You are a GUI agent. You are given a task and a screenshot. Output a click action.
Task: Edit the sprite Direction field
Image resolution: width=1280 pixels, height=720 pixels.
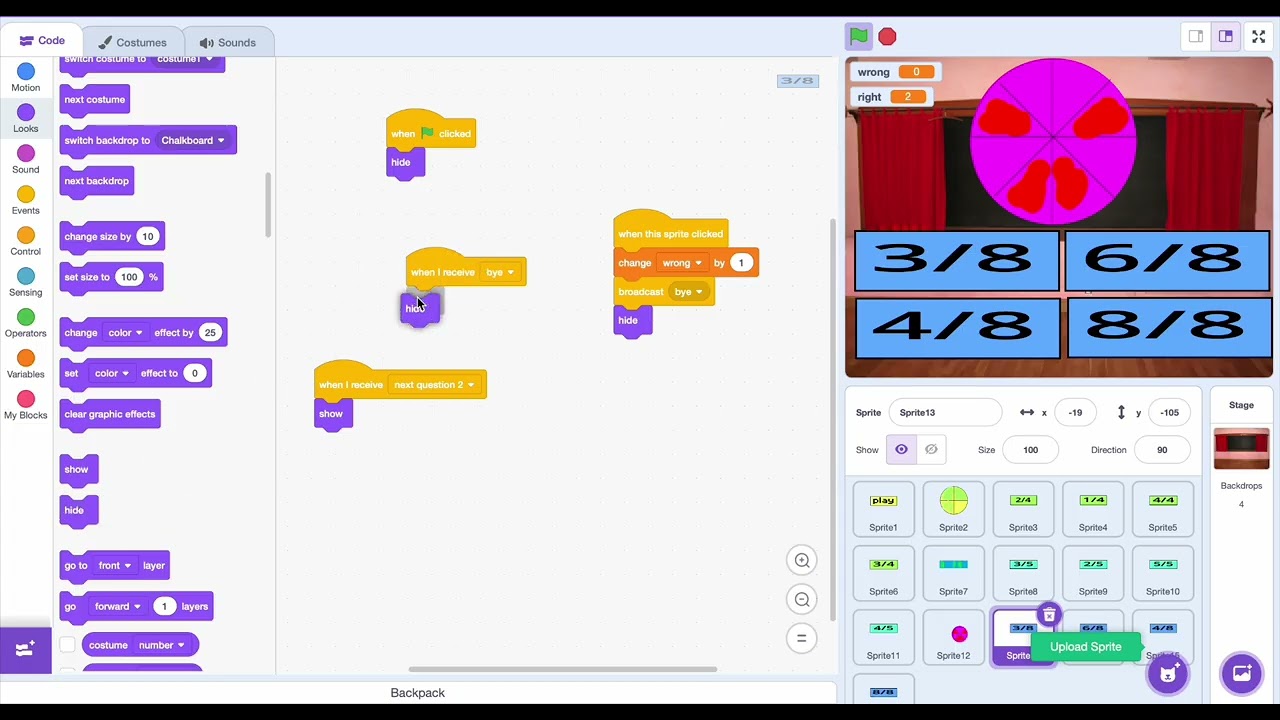tap(1162, 450)
